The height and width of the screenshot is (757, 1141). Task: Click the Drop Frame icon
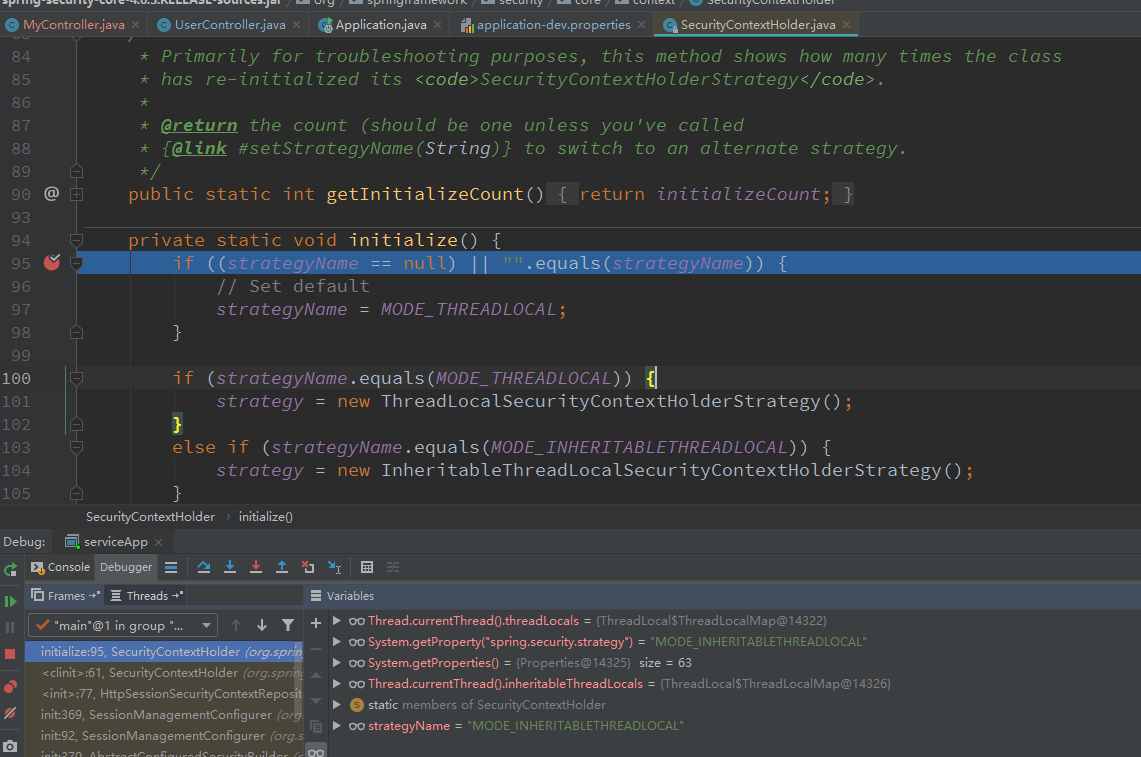click(x=308, y=567)
